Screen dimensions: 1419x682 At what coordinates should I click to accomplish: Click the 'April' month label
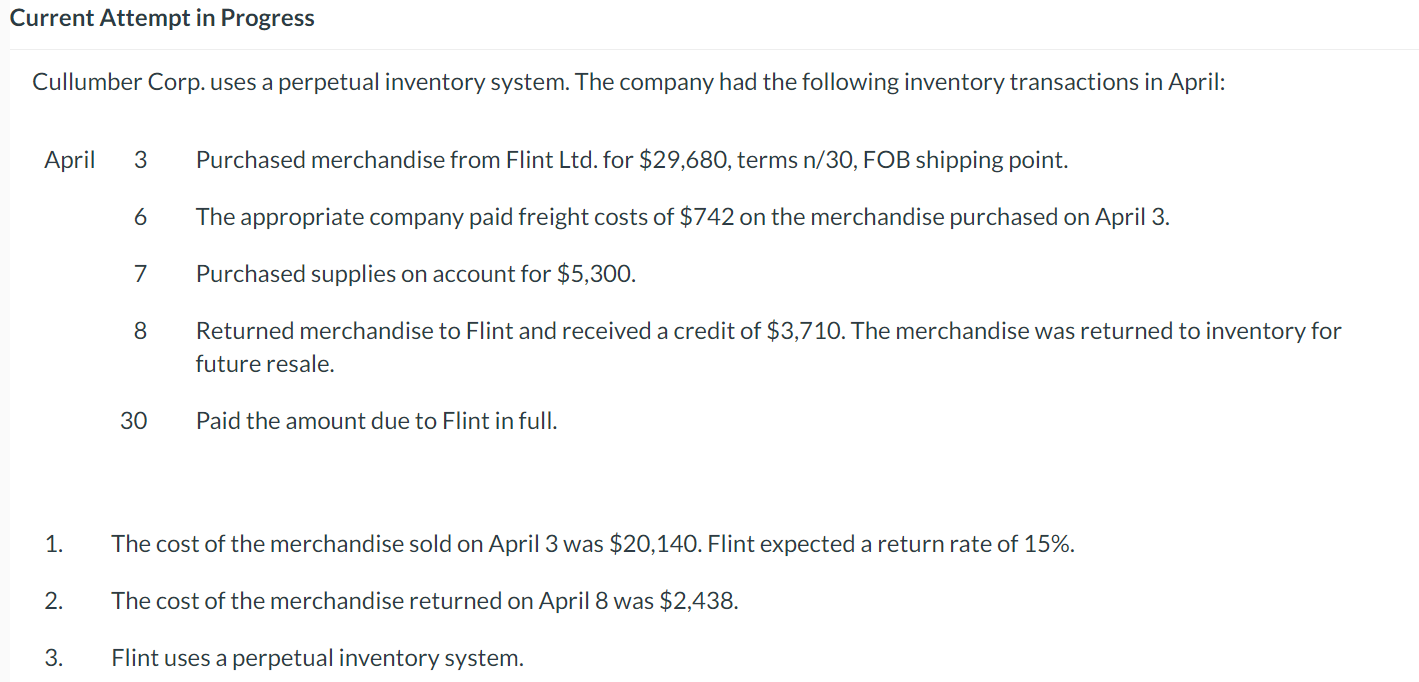tap(70, 160)
